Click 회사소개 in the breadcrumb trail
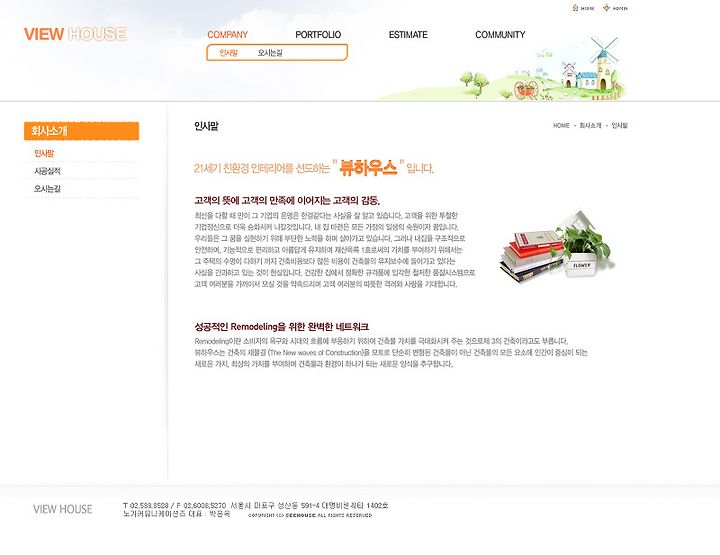Image resolution: width=720 pixels, height=555 pixels. point(590,125)
